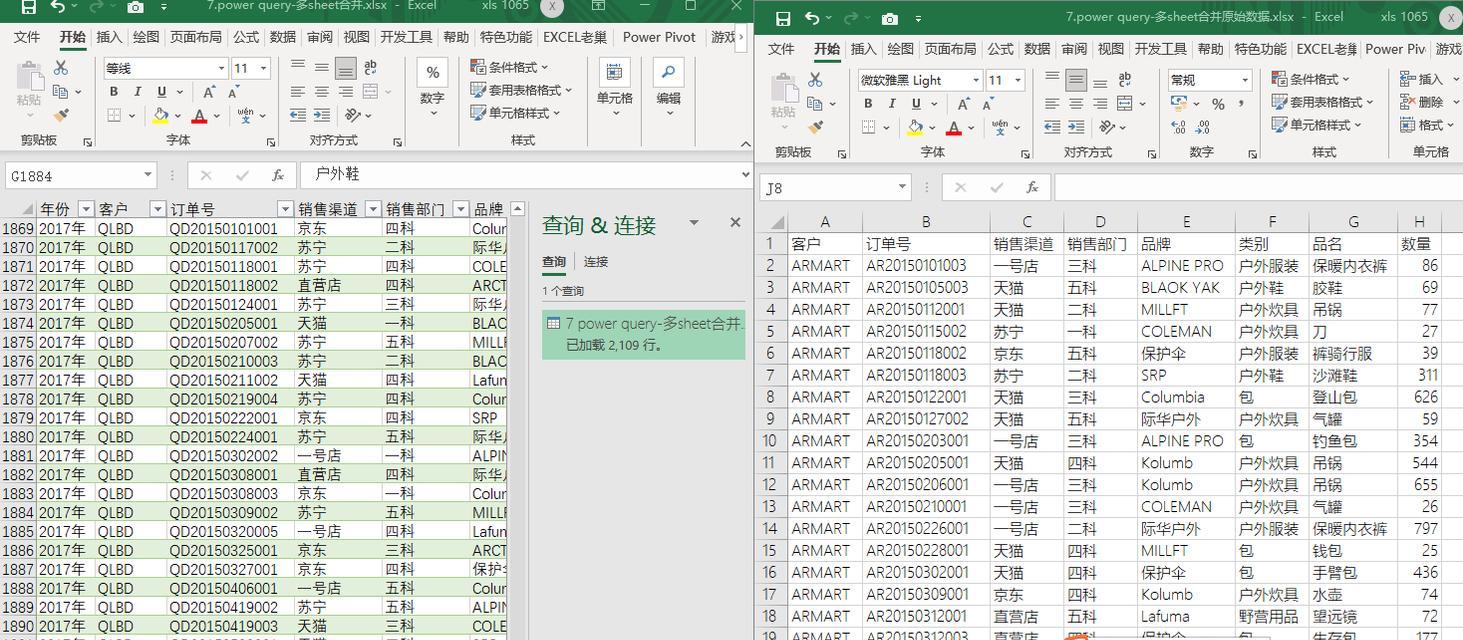Open the 等线 font name dropdown

[x=221, y=68]
